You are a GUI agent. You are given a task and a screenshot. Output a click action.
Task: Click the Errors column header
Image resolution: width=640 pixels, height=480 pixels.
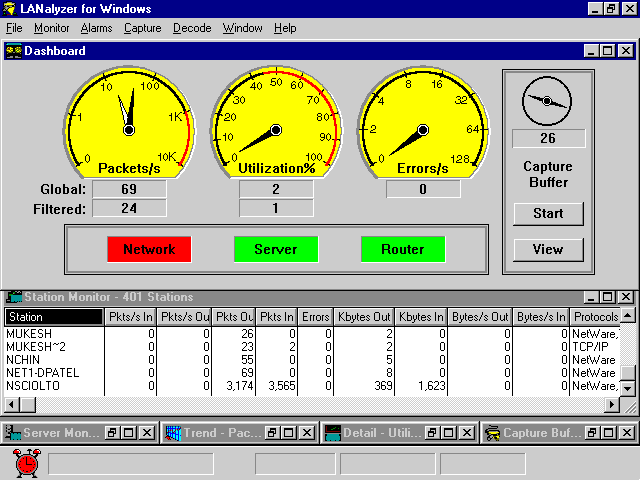pos(316,317)
